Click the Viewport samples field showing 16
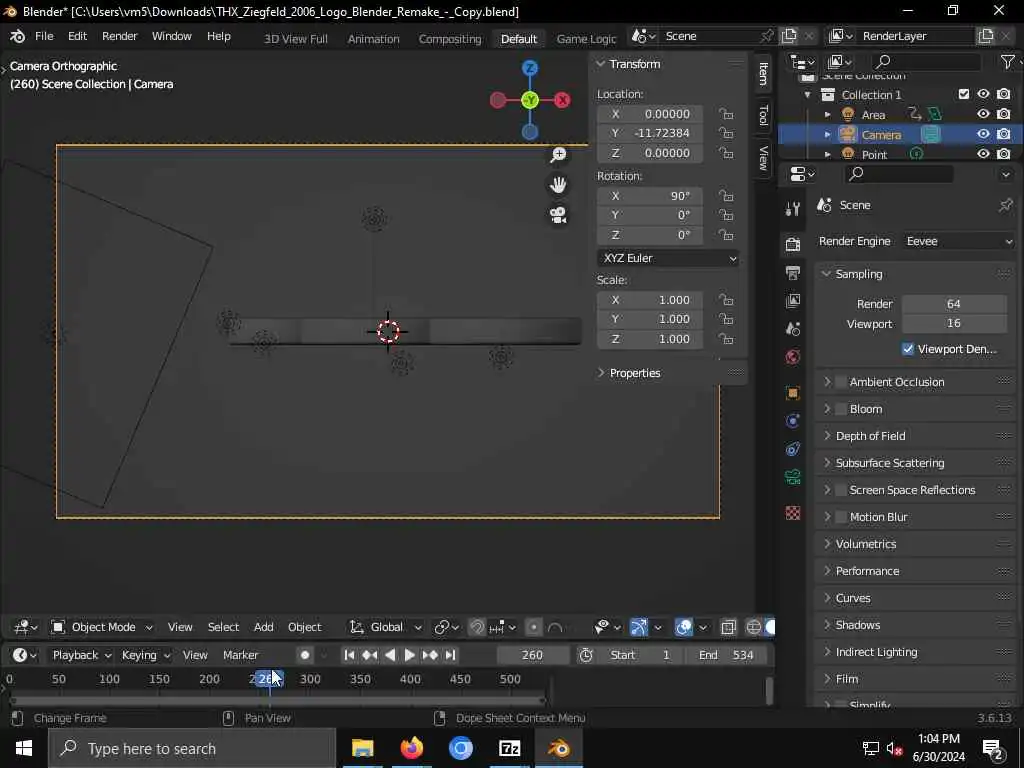This screenshot has height=768, width=1024. (x=953, y=323)
